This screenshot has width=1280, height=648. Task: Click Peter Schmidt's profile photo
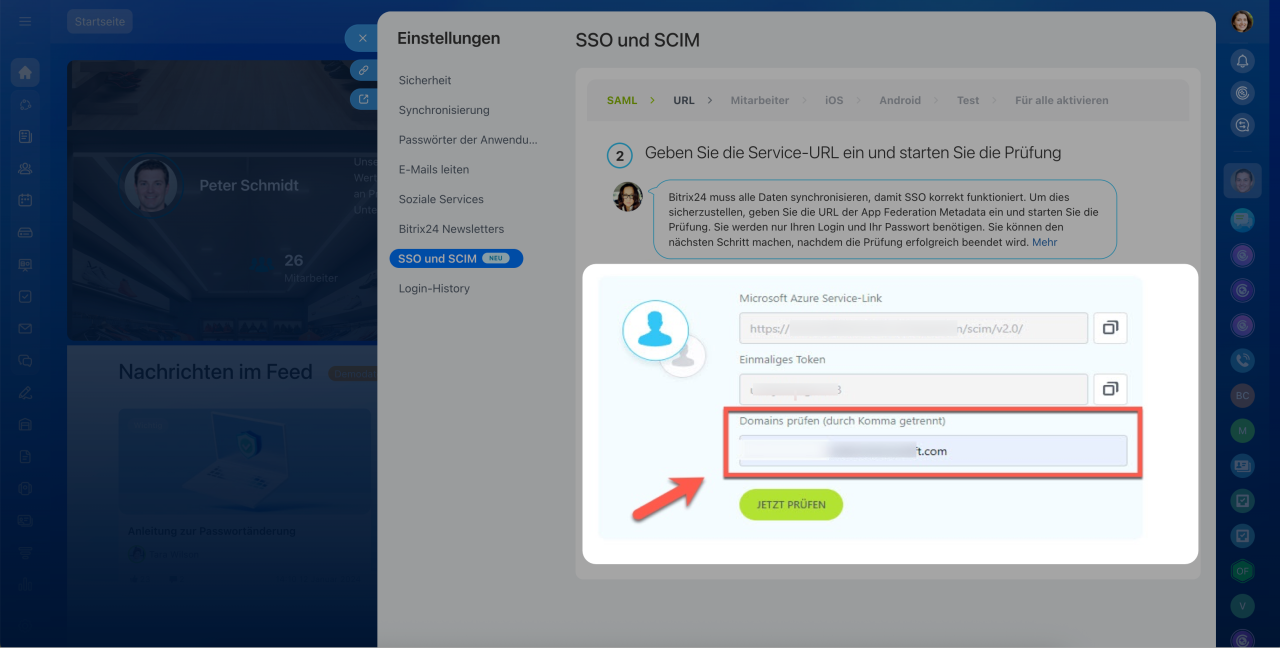click(151, 185)
